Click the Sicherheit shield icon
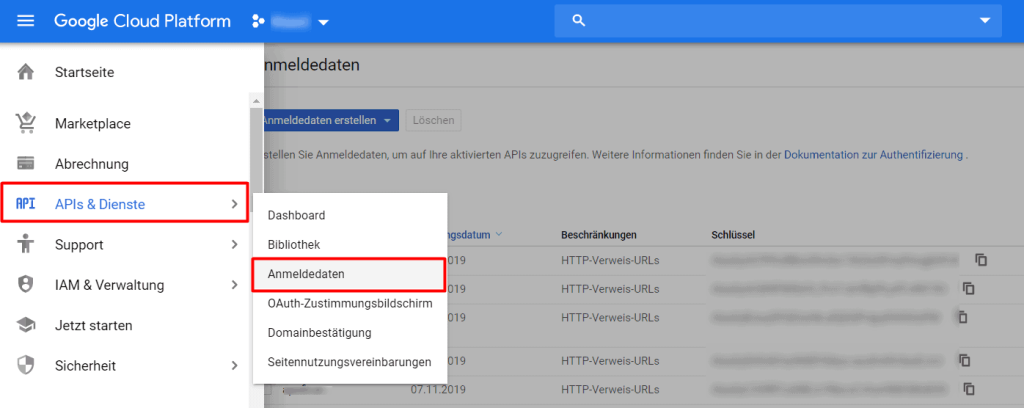Screen dimensions: 1024x408 25,365
